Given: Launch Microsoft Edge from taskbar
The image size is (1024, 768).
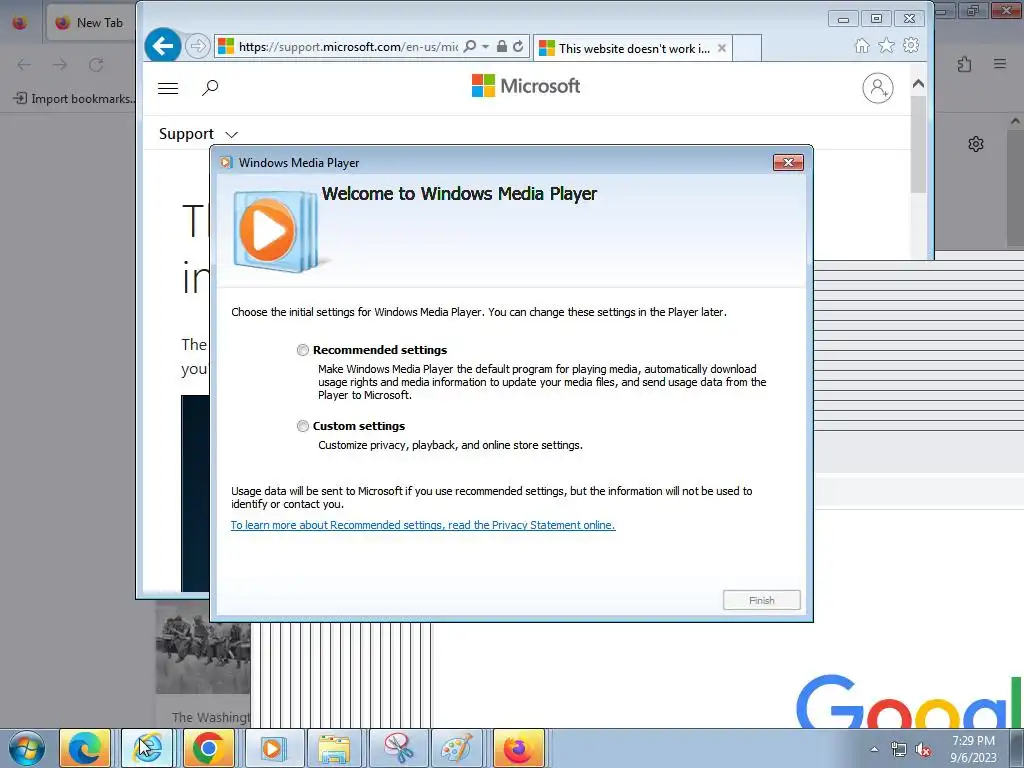Looking at the screenshot, I should (x=85, y=748).
